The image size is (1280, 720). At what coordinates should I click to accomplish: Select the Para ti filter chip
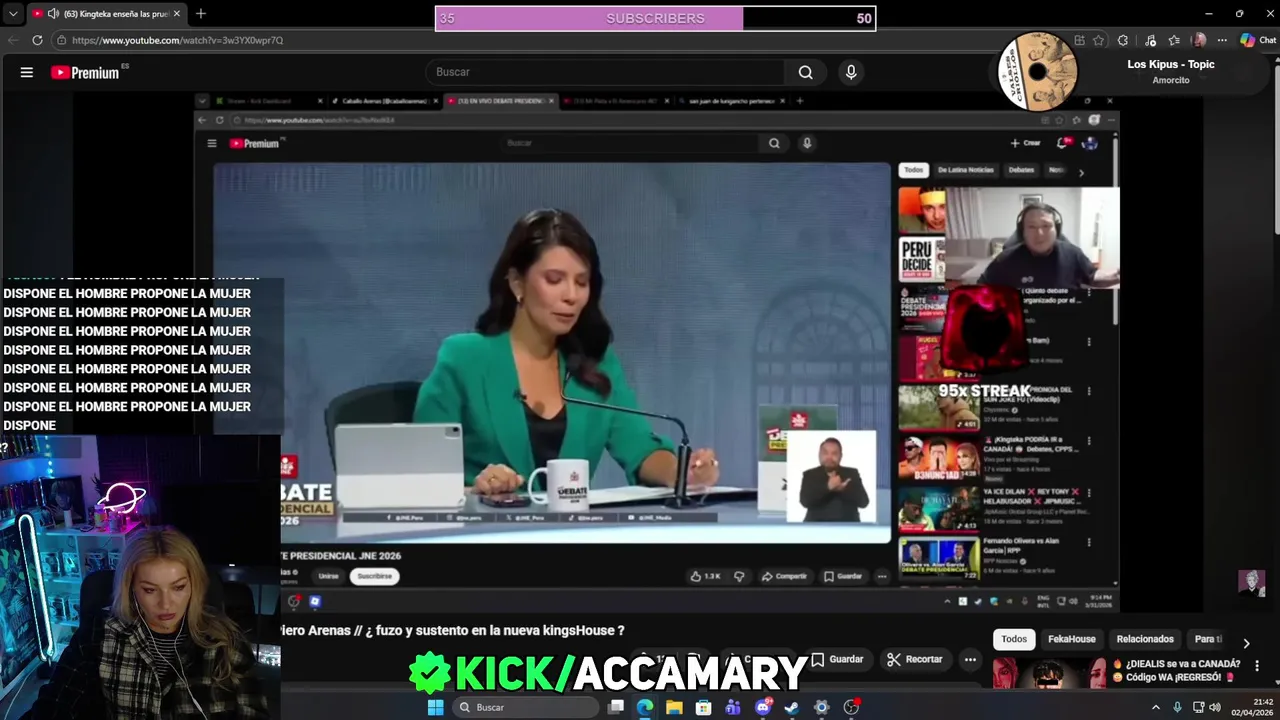[x=1208, y=639]
